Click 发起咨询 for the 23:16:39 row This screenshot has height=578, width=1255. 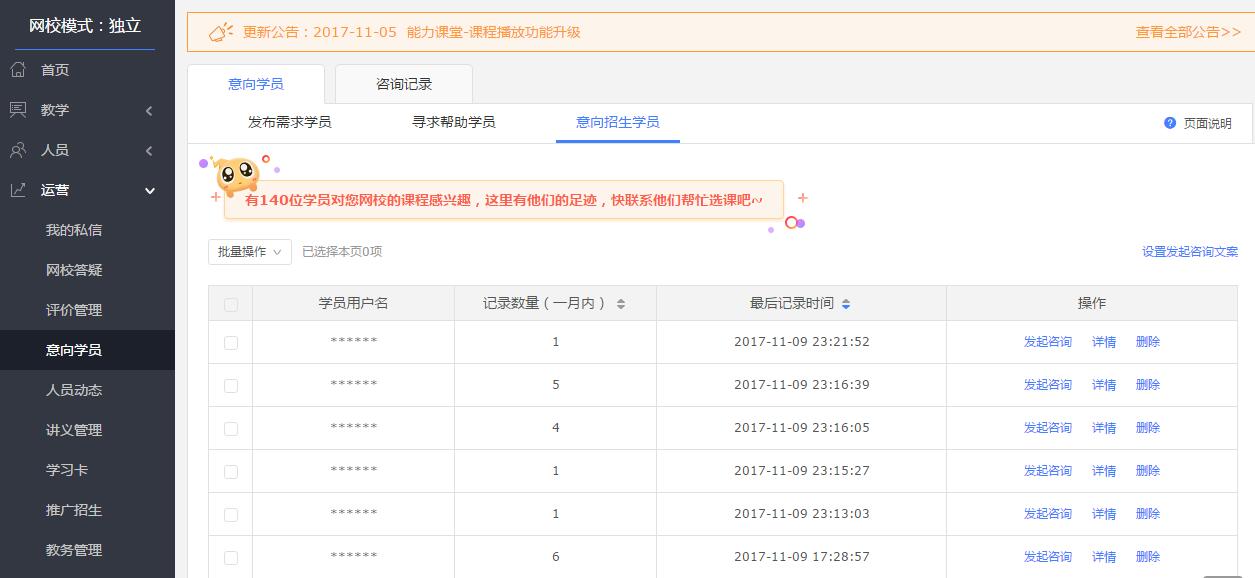(x=1047, y=385)
